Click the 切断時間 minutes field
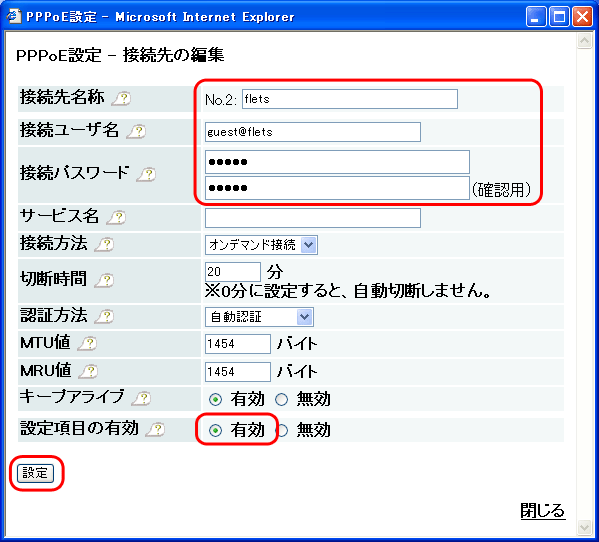 pos(233,272)
